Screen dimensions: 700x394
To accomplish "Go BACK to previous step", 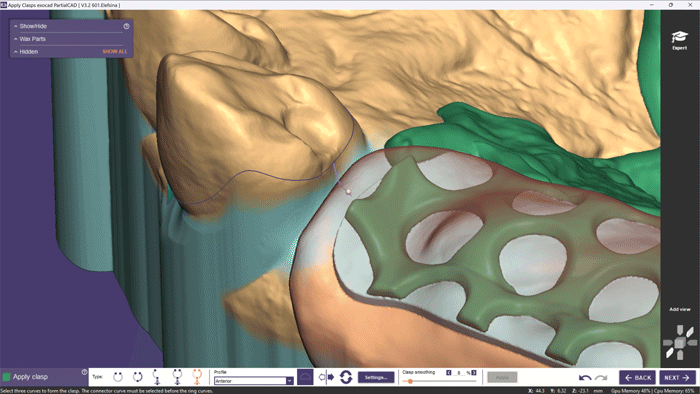I will pos(637,377).
